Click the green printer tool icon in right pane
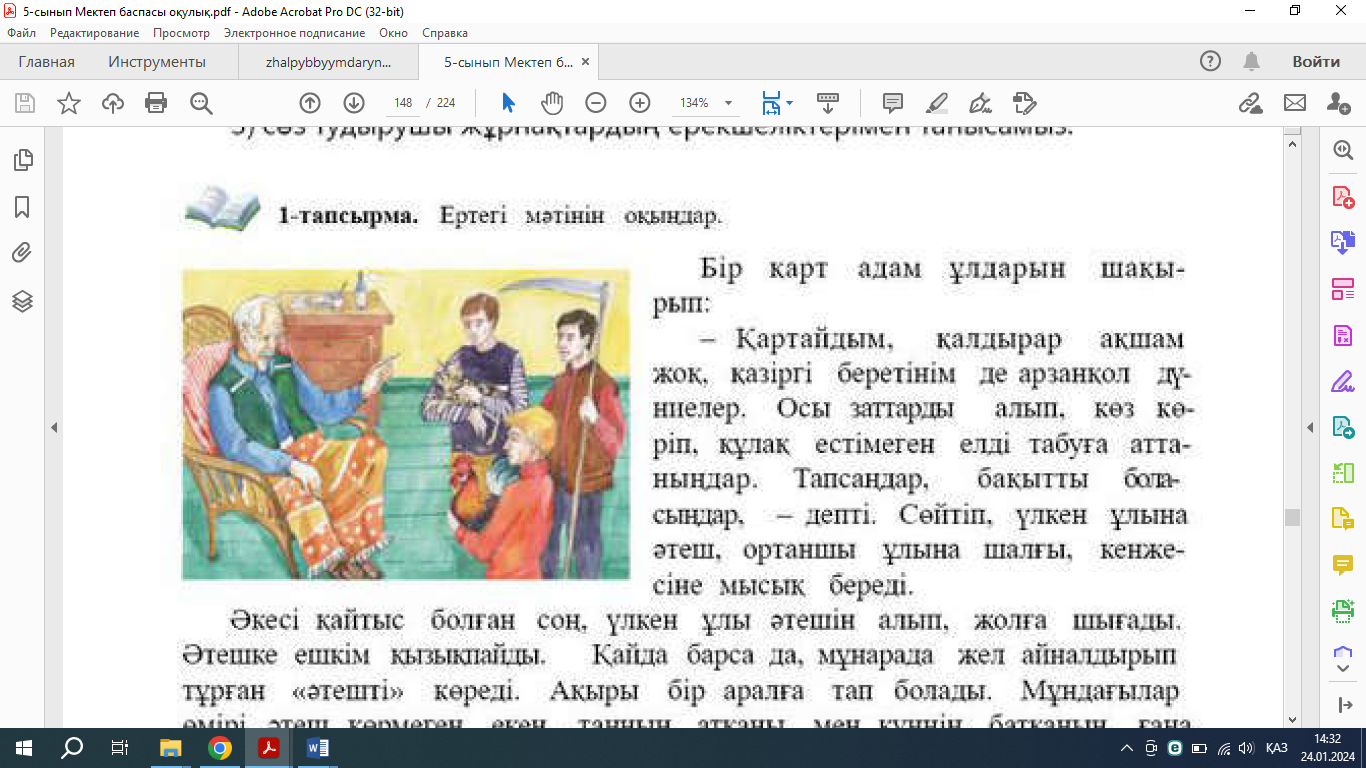 tap(1343, 610)
